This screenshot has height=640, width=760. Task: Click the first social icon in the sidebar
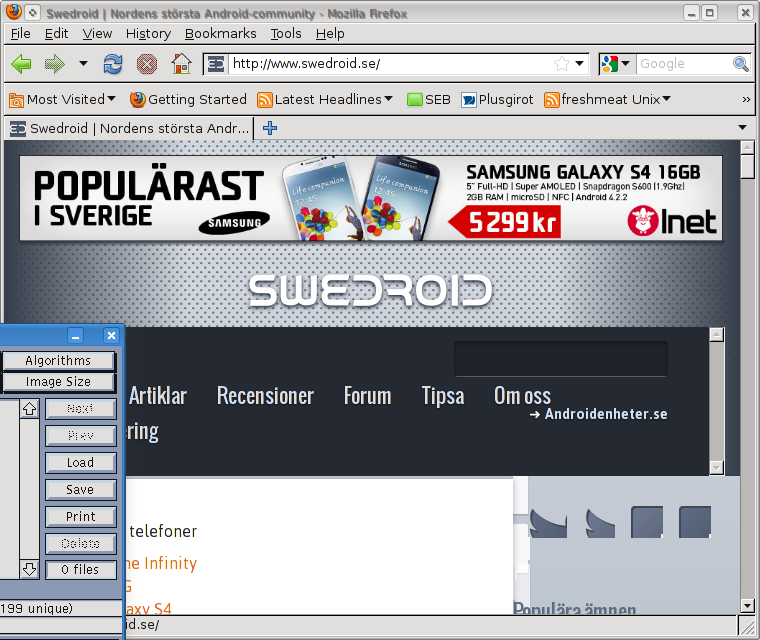tap(548, 523)
